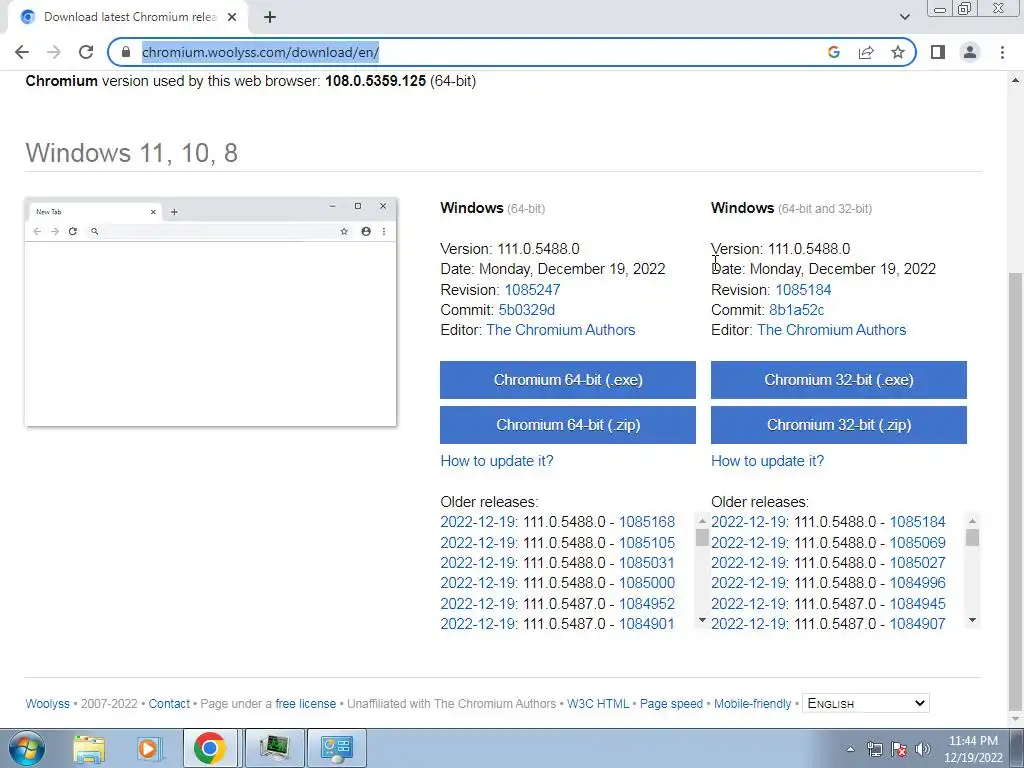
Task: Open 'How to update it?' under 32-bit
Action: coord(767,461)
